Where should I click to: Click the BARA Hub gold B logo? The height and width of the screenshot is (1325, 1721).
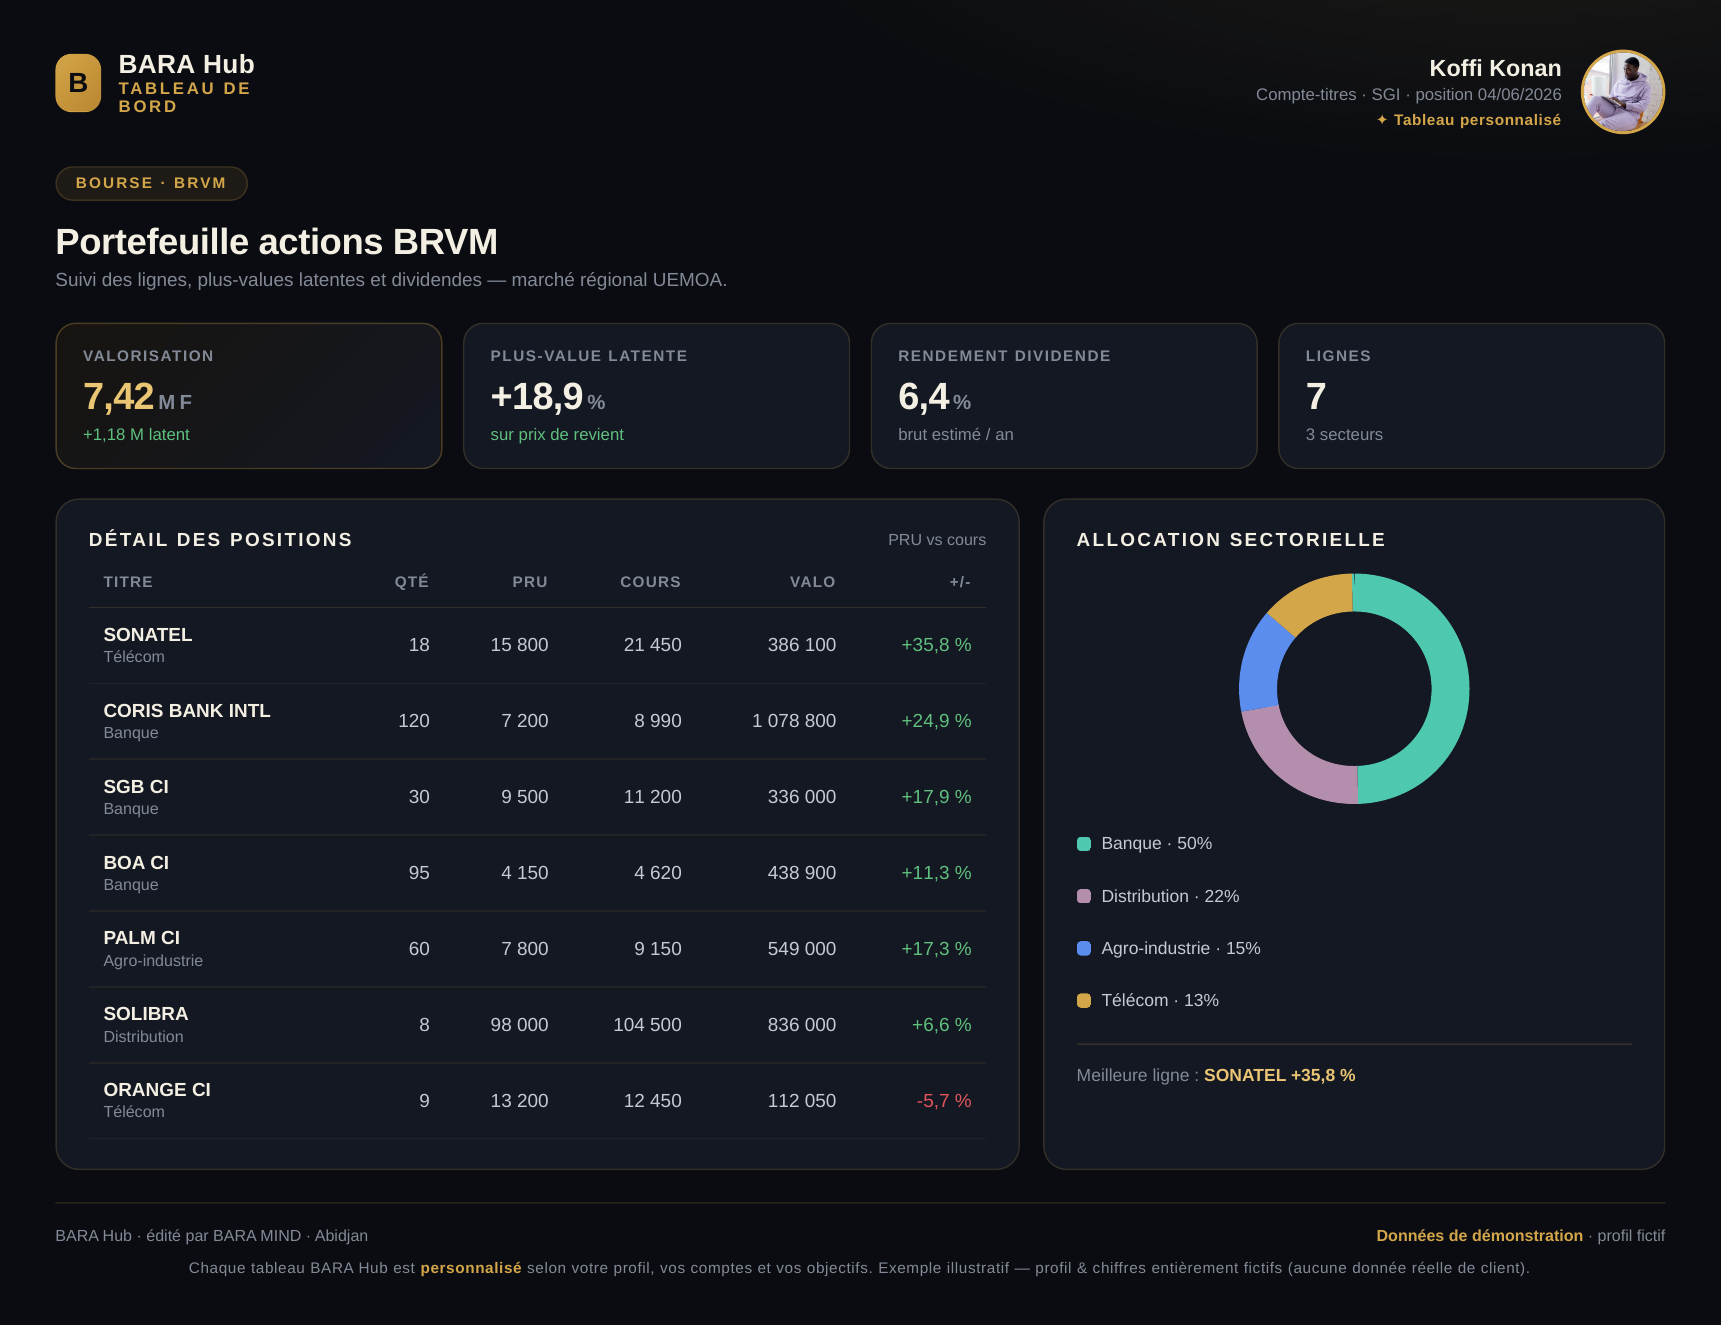[78, 83]
